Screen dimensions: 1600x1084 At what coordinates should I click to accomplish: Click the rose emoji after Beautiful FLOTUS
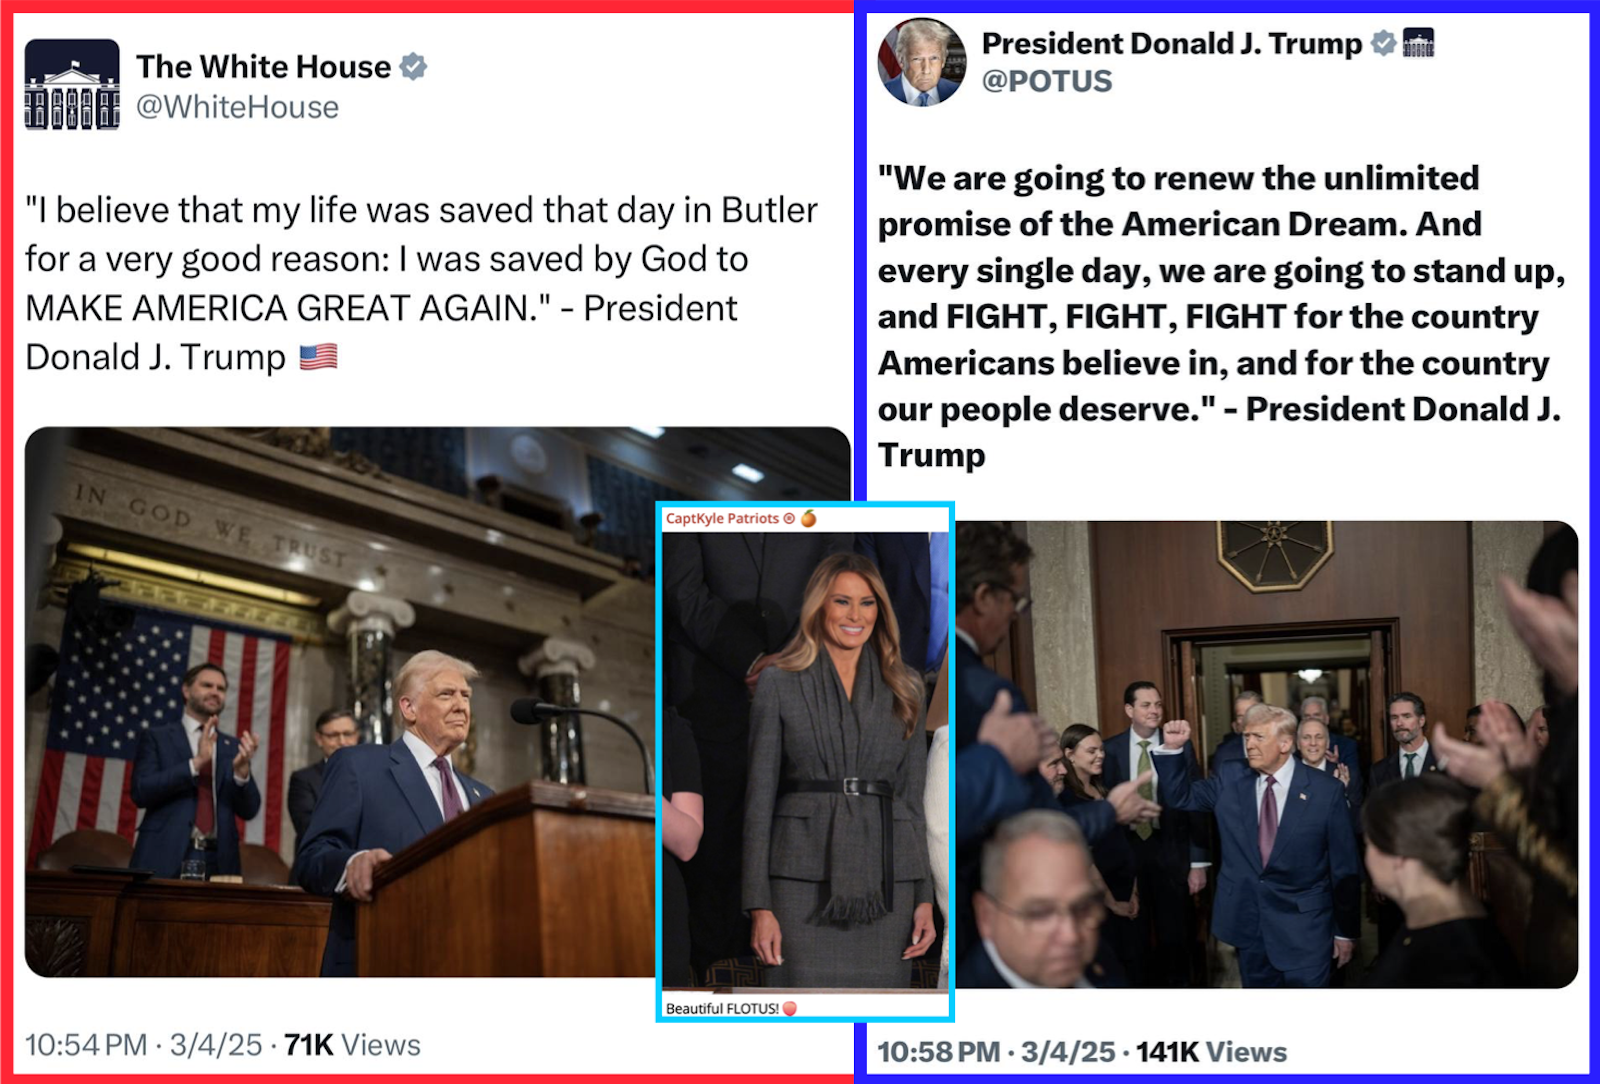pyautogui.click(x=789, y=1008)
